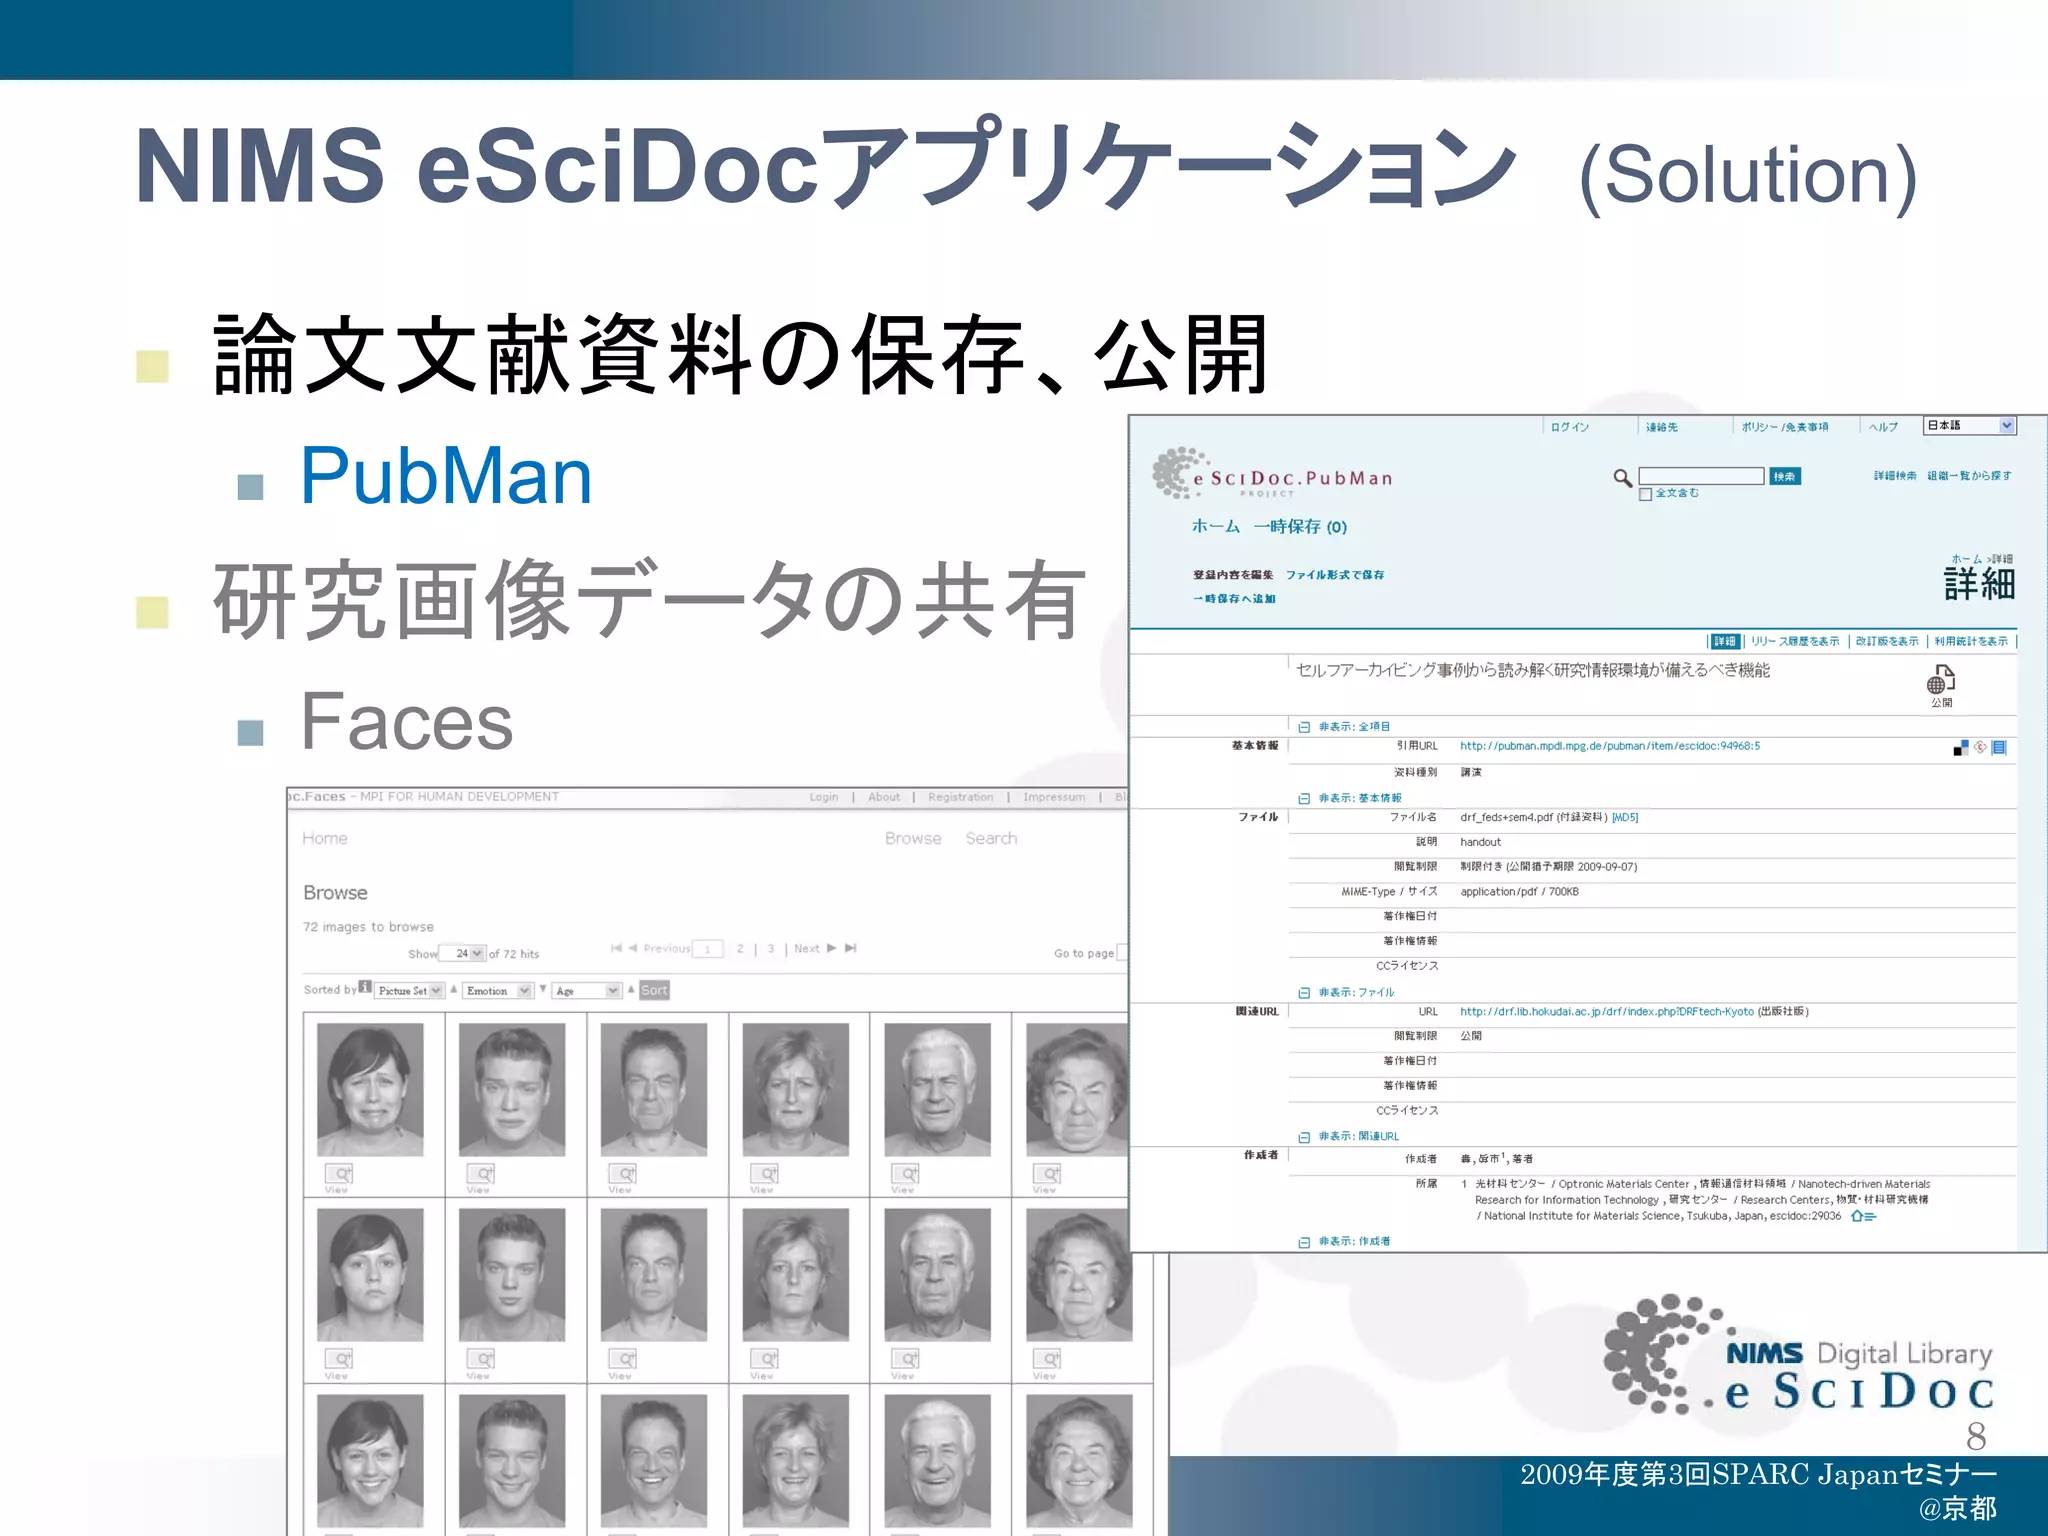Image resolution: width=2048 pixels, height=1536 pixels.
Task: Collapse the 非表示: 作成者 section
Action: pyautogui.click(x=1304, y=1241)
